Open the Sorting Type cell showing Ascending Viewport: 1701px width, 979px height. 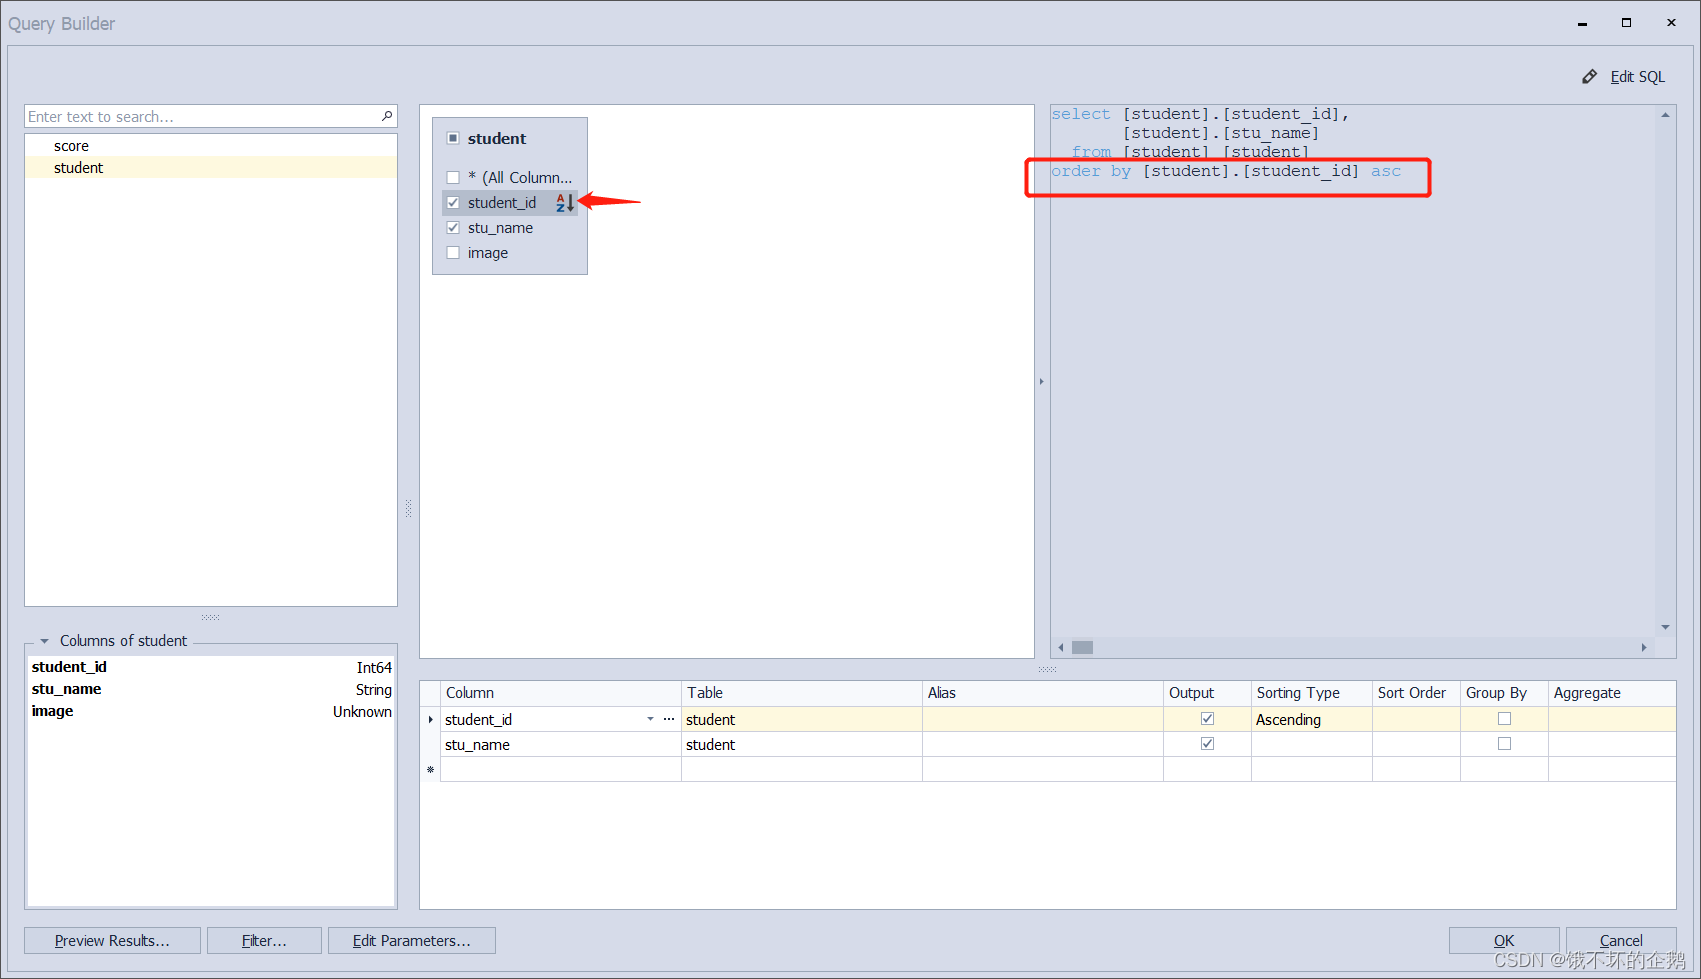1311,719
